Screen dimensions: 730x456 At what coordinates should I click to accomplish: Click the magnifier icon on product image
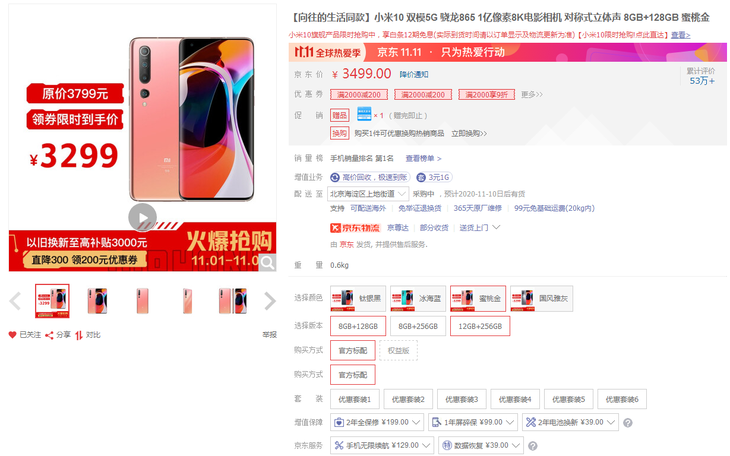(267, 263)
